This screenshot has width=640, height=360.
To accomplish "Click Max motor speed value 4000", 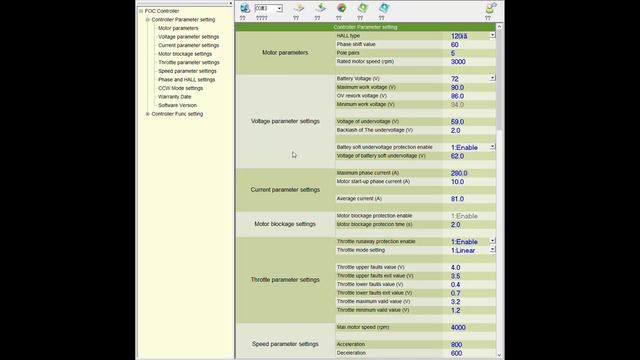I will pyautogui.click(x=469, y=327).
